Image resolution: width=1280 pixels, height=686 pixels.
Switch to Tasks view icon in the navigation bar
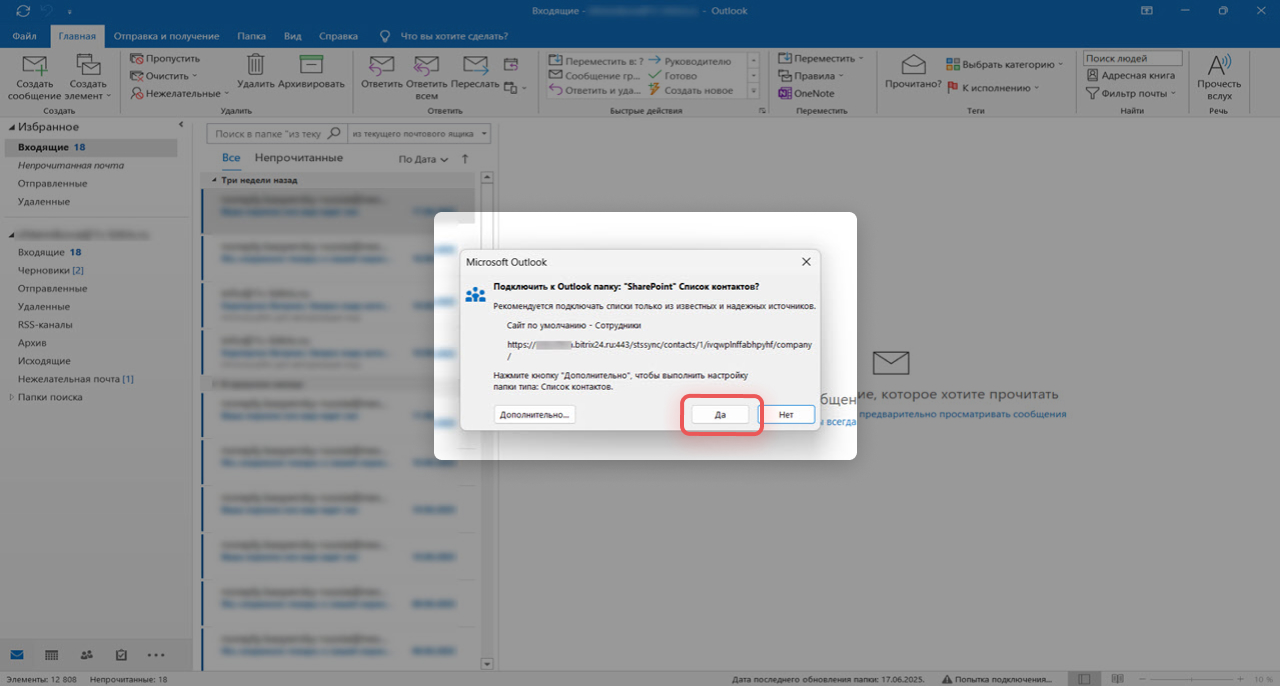(x=121, y=655)
